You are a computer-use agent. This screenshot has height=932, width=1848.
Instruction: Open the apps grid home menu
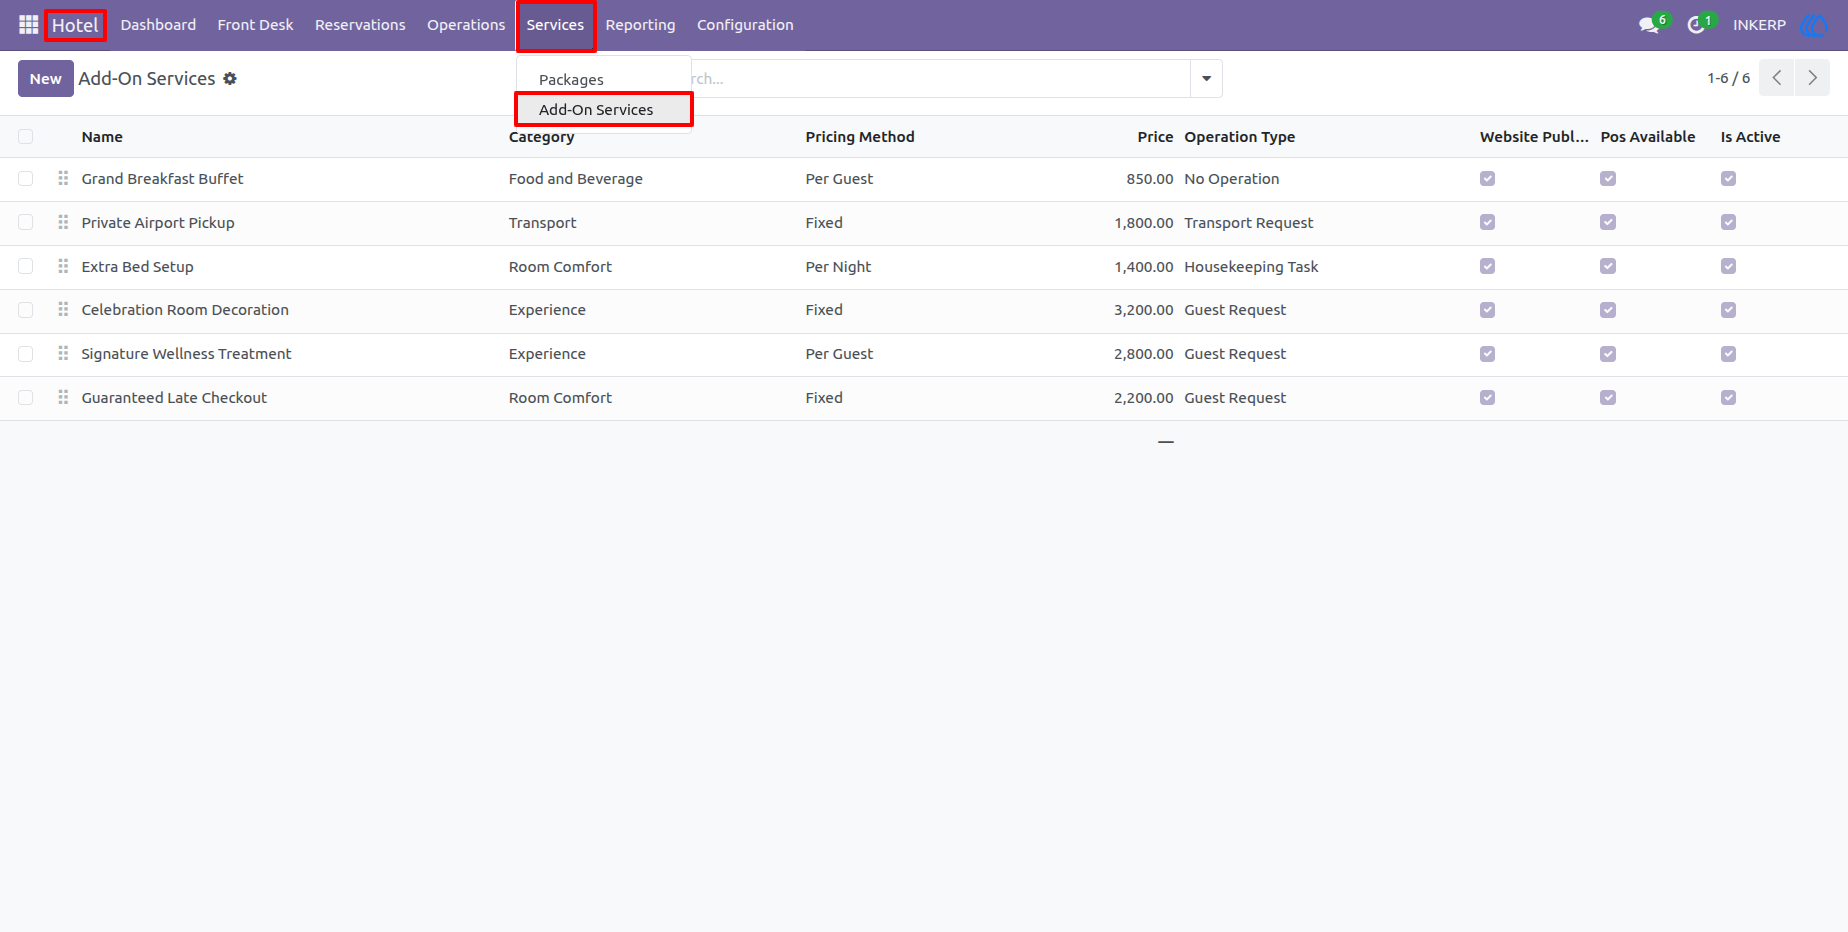click(x=28, y=25)
